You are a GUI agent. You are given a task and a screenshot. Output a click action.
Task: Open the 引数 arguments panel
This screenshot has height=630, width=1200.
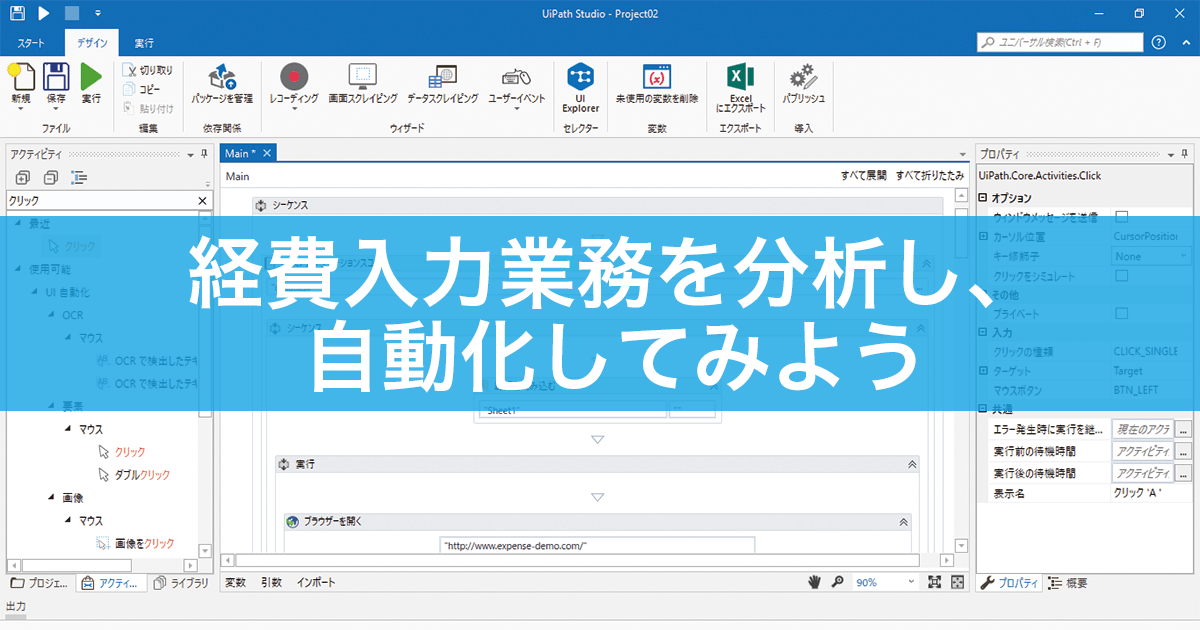(x=271, y=582)
